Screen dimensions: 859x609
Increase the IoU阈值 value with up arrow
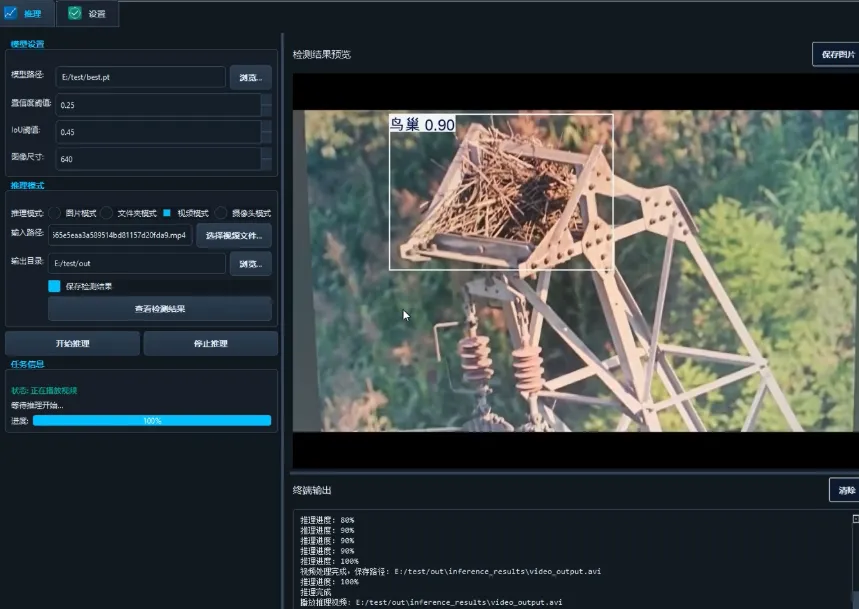point(266,127)
